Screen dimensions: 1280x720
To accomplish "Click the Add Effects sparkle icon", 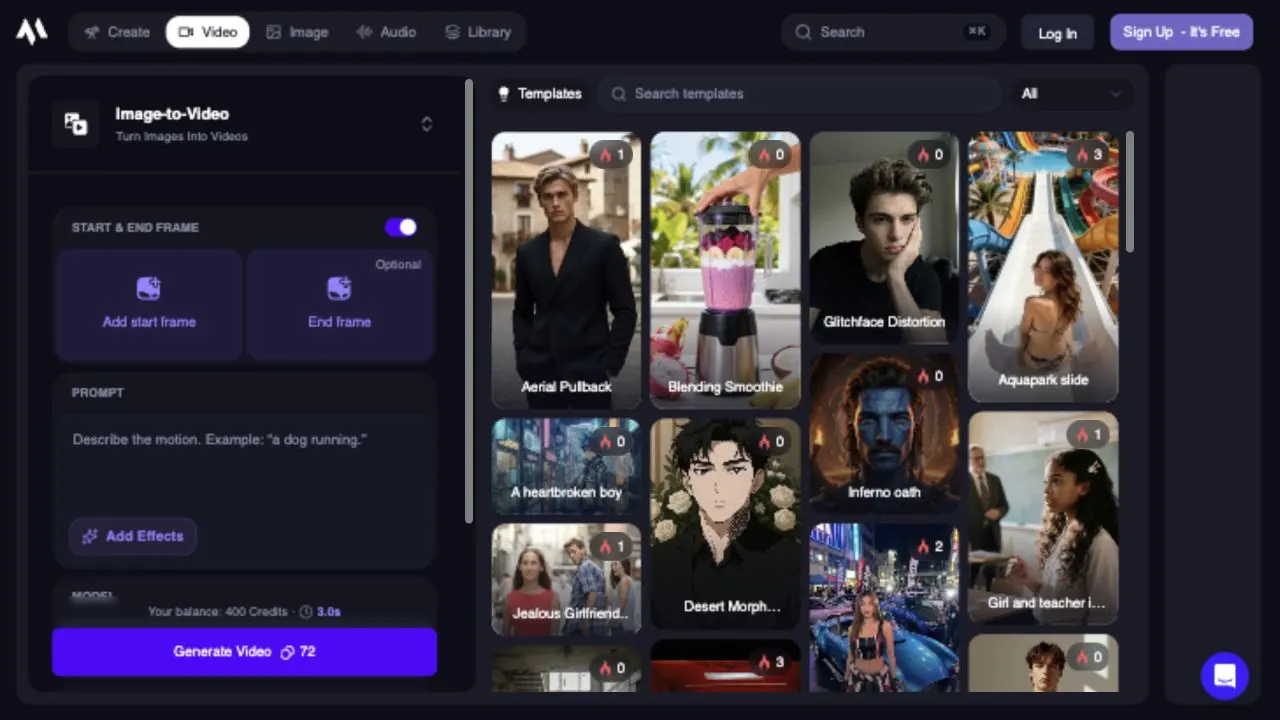I will coord(90,536).
